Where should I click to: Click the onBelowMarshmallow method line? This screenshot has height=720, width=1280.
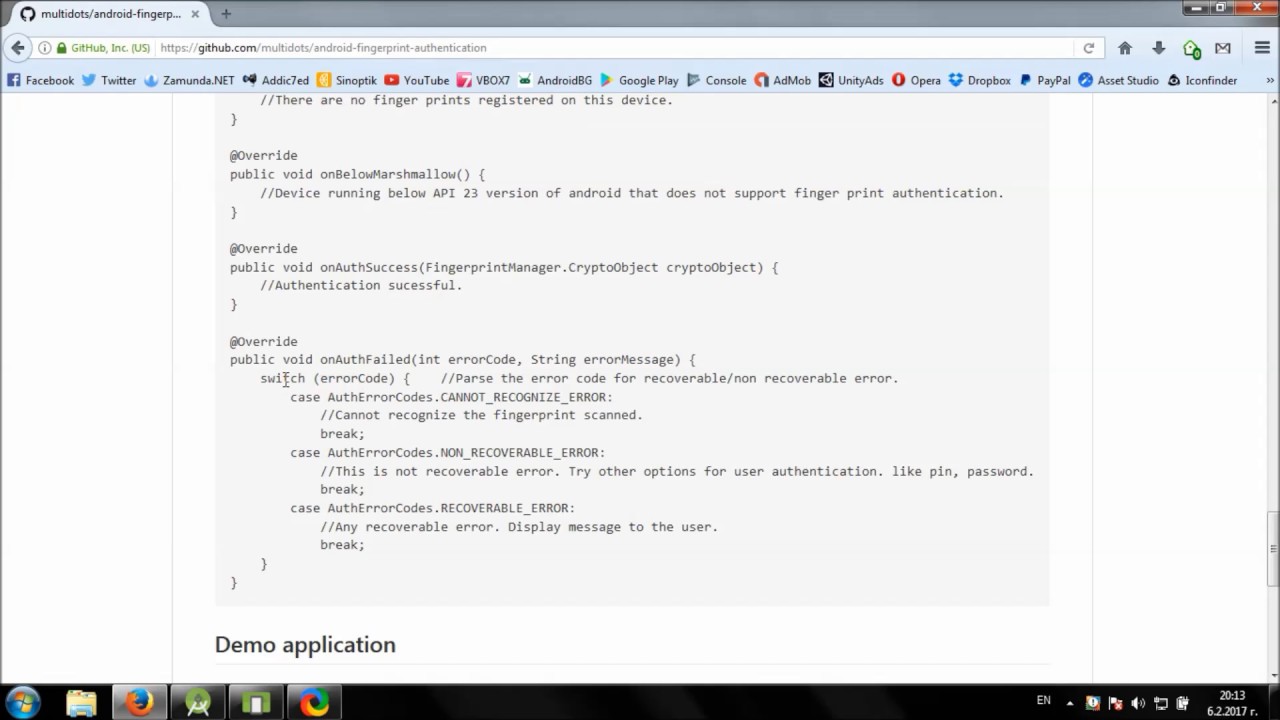pyautogui.click(x=357, y=174)
